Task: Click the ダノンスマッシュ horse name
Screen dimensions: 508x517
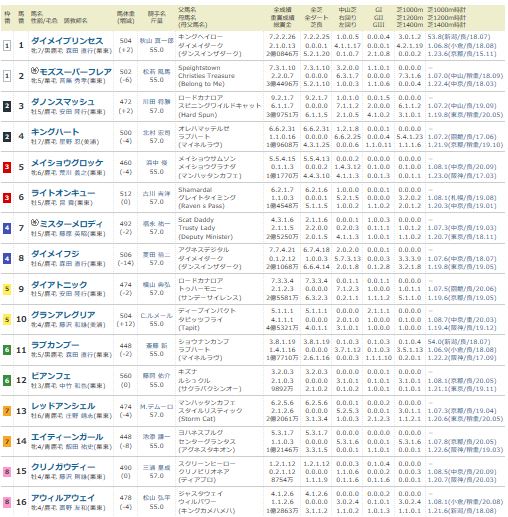Action: [x=63, y=102]
